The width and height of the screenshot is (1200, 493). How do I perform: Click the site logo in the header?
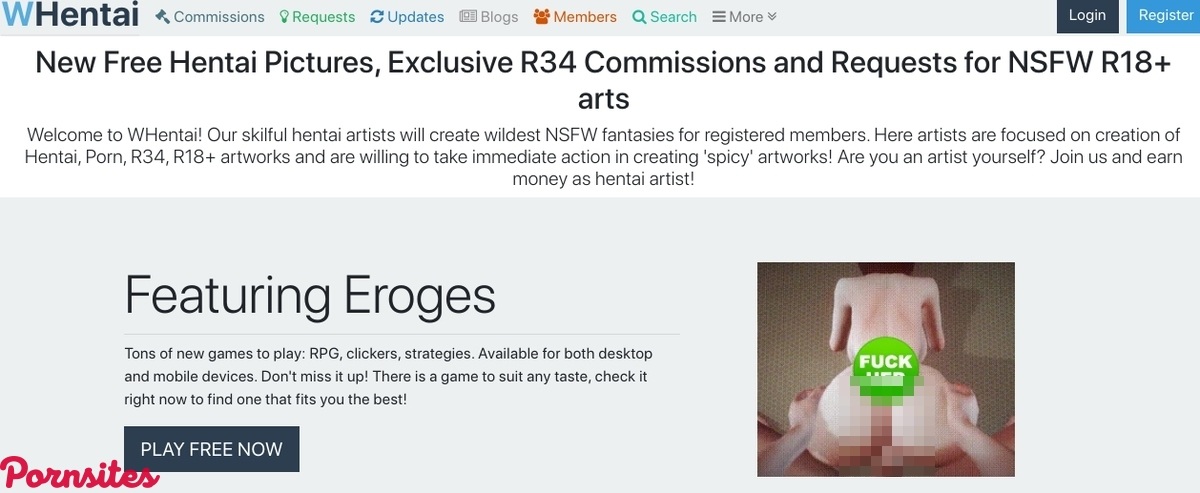coord(69,16)
